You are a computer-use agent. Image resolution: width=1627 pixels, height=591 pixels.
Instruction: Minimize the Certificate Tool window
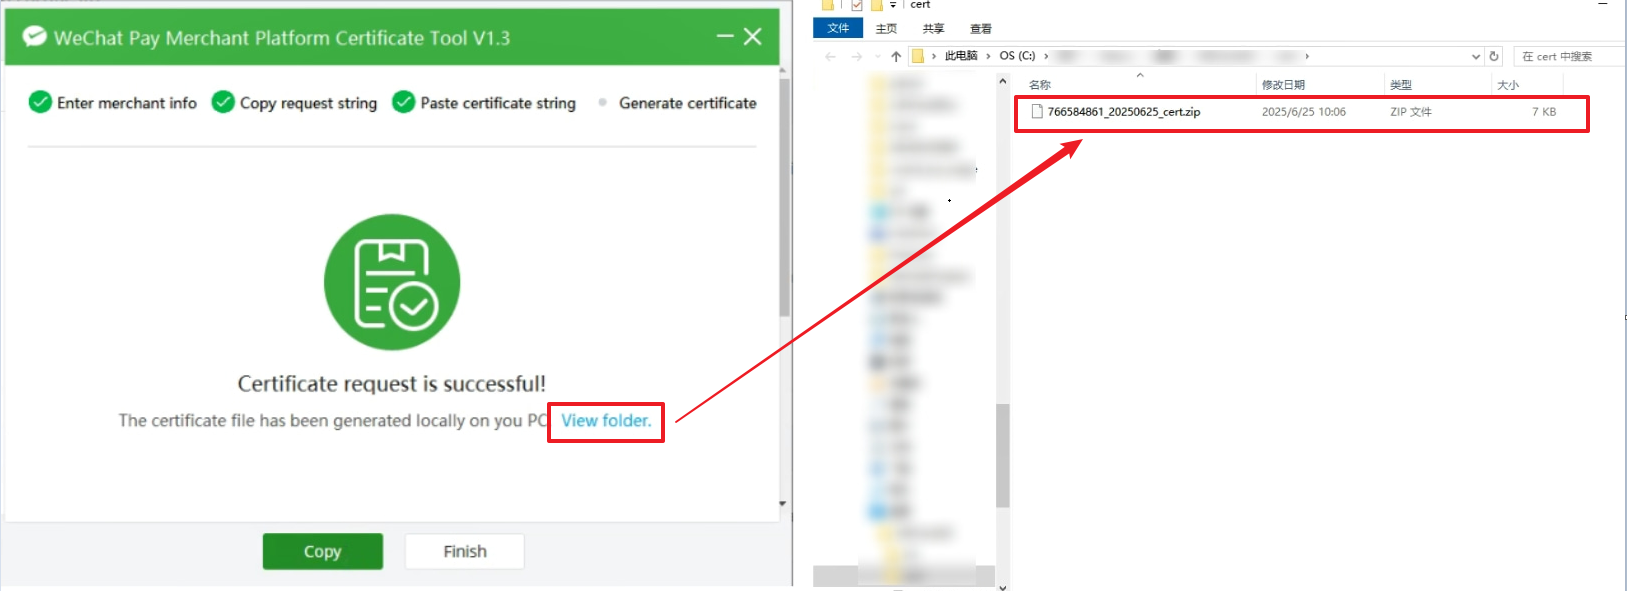click(725, 37)
